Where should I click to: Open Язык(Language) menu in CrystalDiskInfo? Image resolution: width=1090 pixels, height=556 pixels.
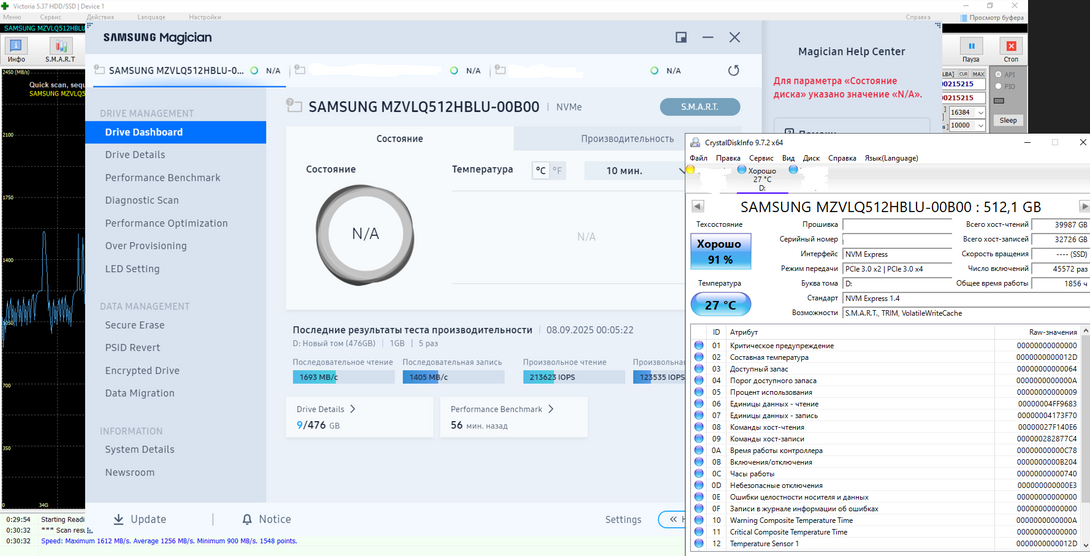pos(891,158)
